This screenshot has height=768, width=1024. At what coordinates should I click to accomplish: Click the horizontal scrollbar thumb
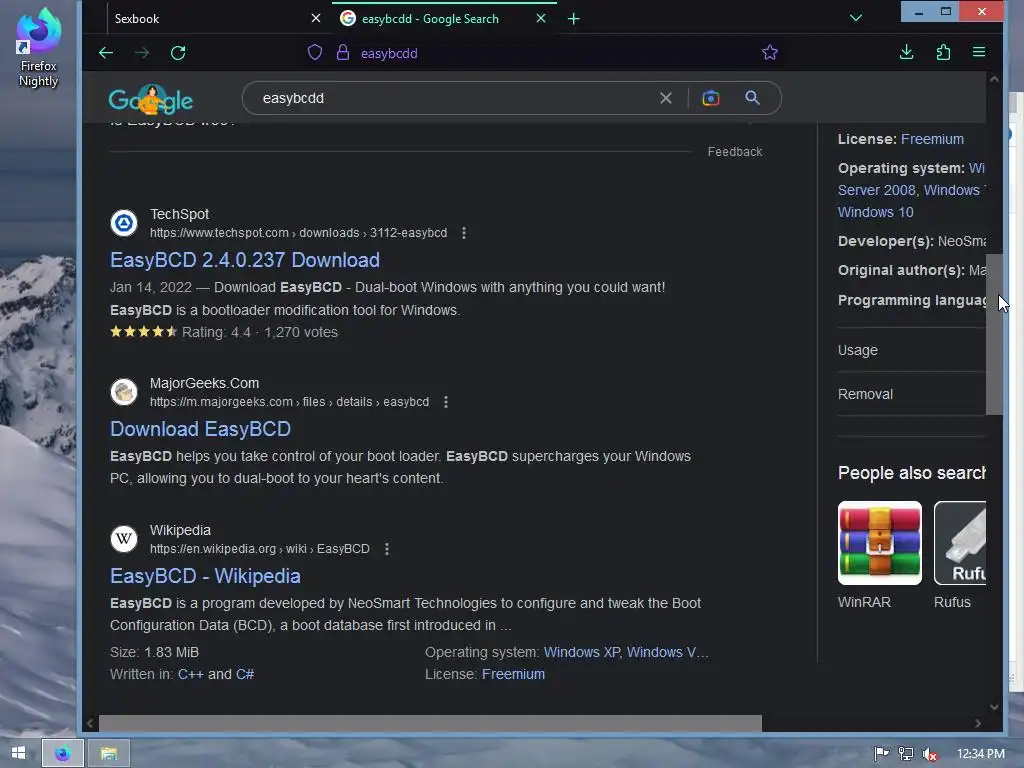pyautogui.click(x=430, y=723)
